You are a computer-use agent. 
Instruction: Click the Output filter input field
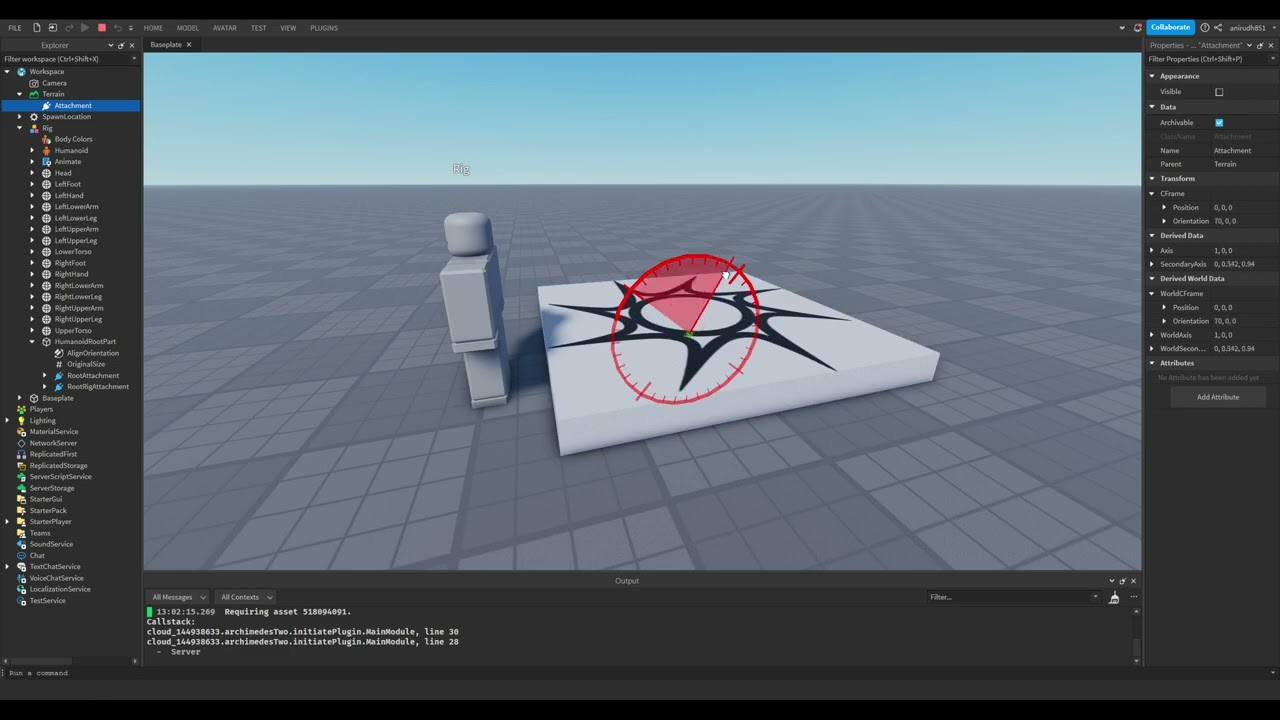pos(1010,597)
